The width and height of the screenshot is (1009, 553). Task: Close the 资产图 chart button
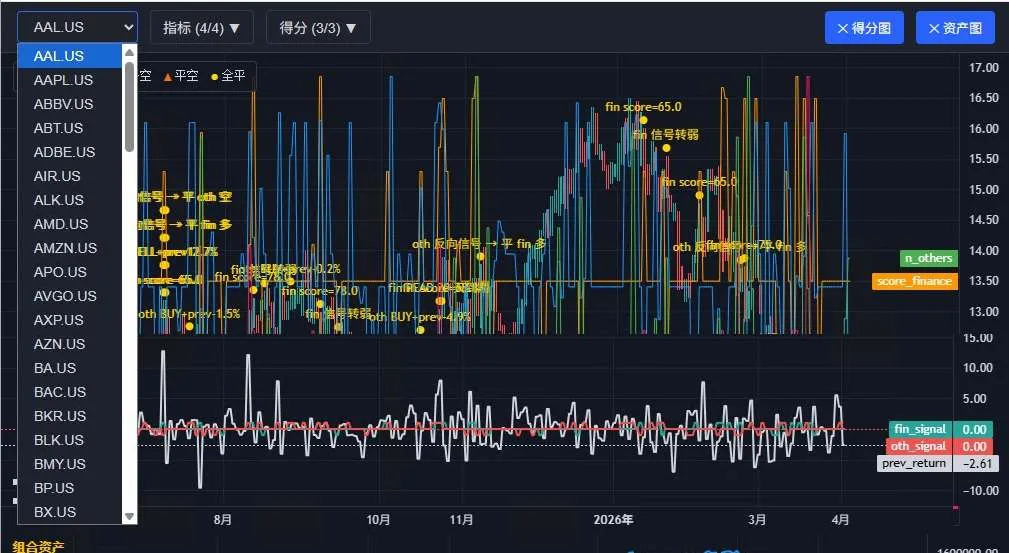[x=955, y=28]
